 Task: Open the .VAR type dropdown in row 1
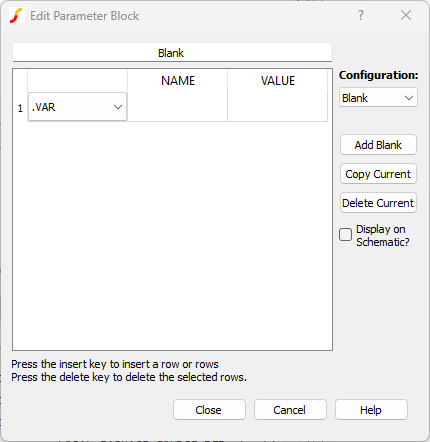click(77, 107)
